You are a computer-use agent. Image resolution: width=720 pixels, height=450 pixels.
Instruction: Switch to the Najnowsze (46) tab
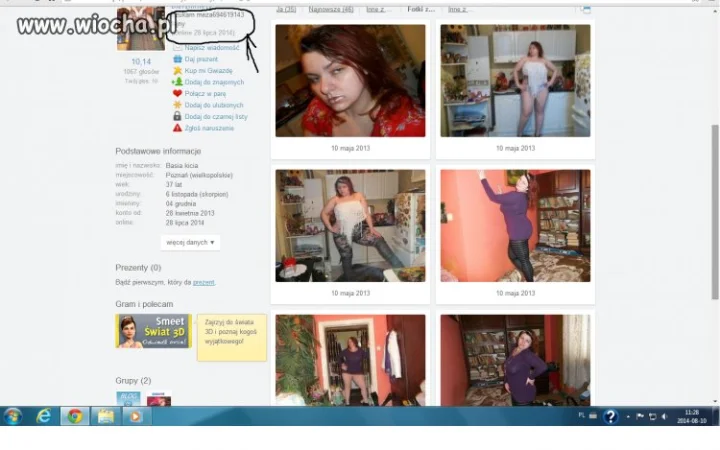pyautogui.click(x=331, y=9)
